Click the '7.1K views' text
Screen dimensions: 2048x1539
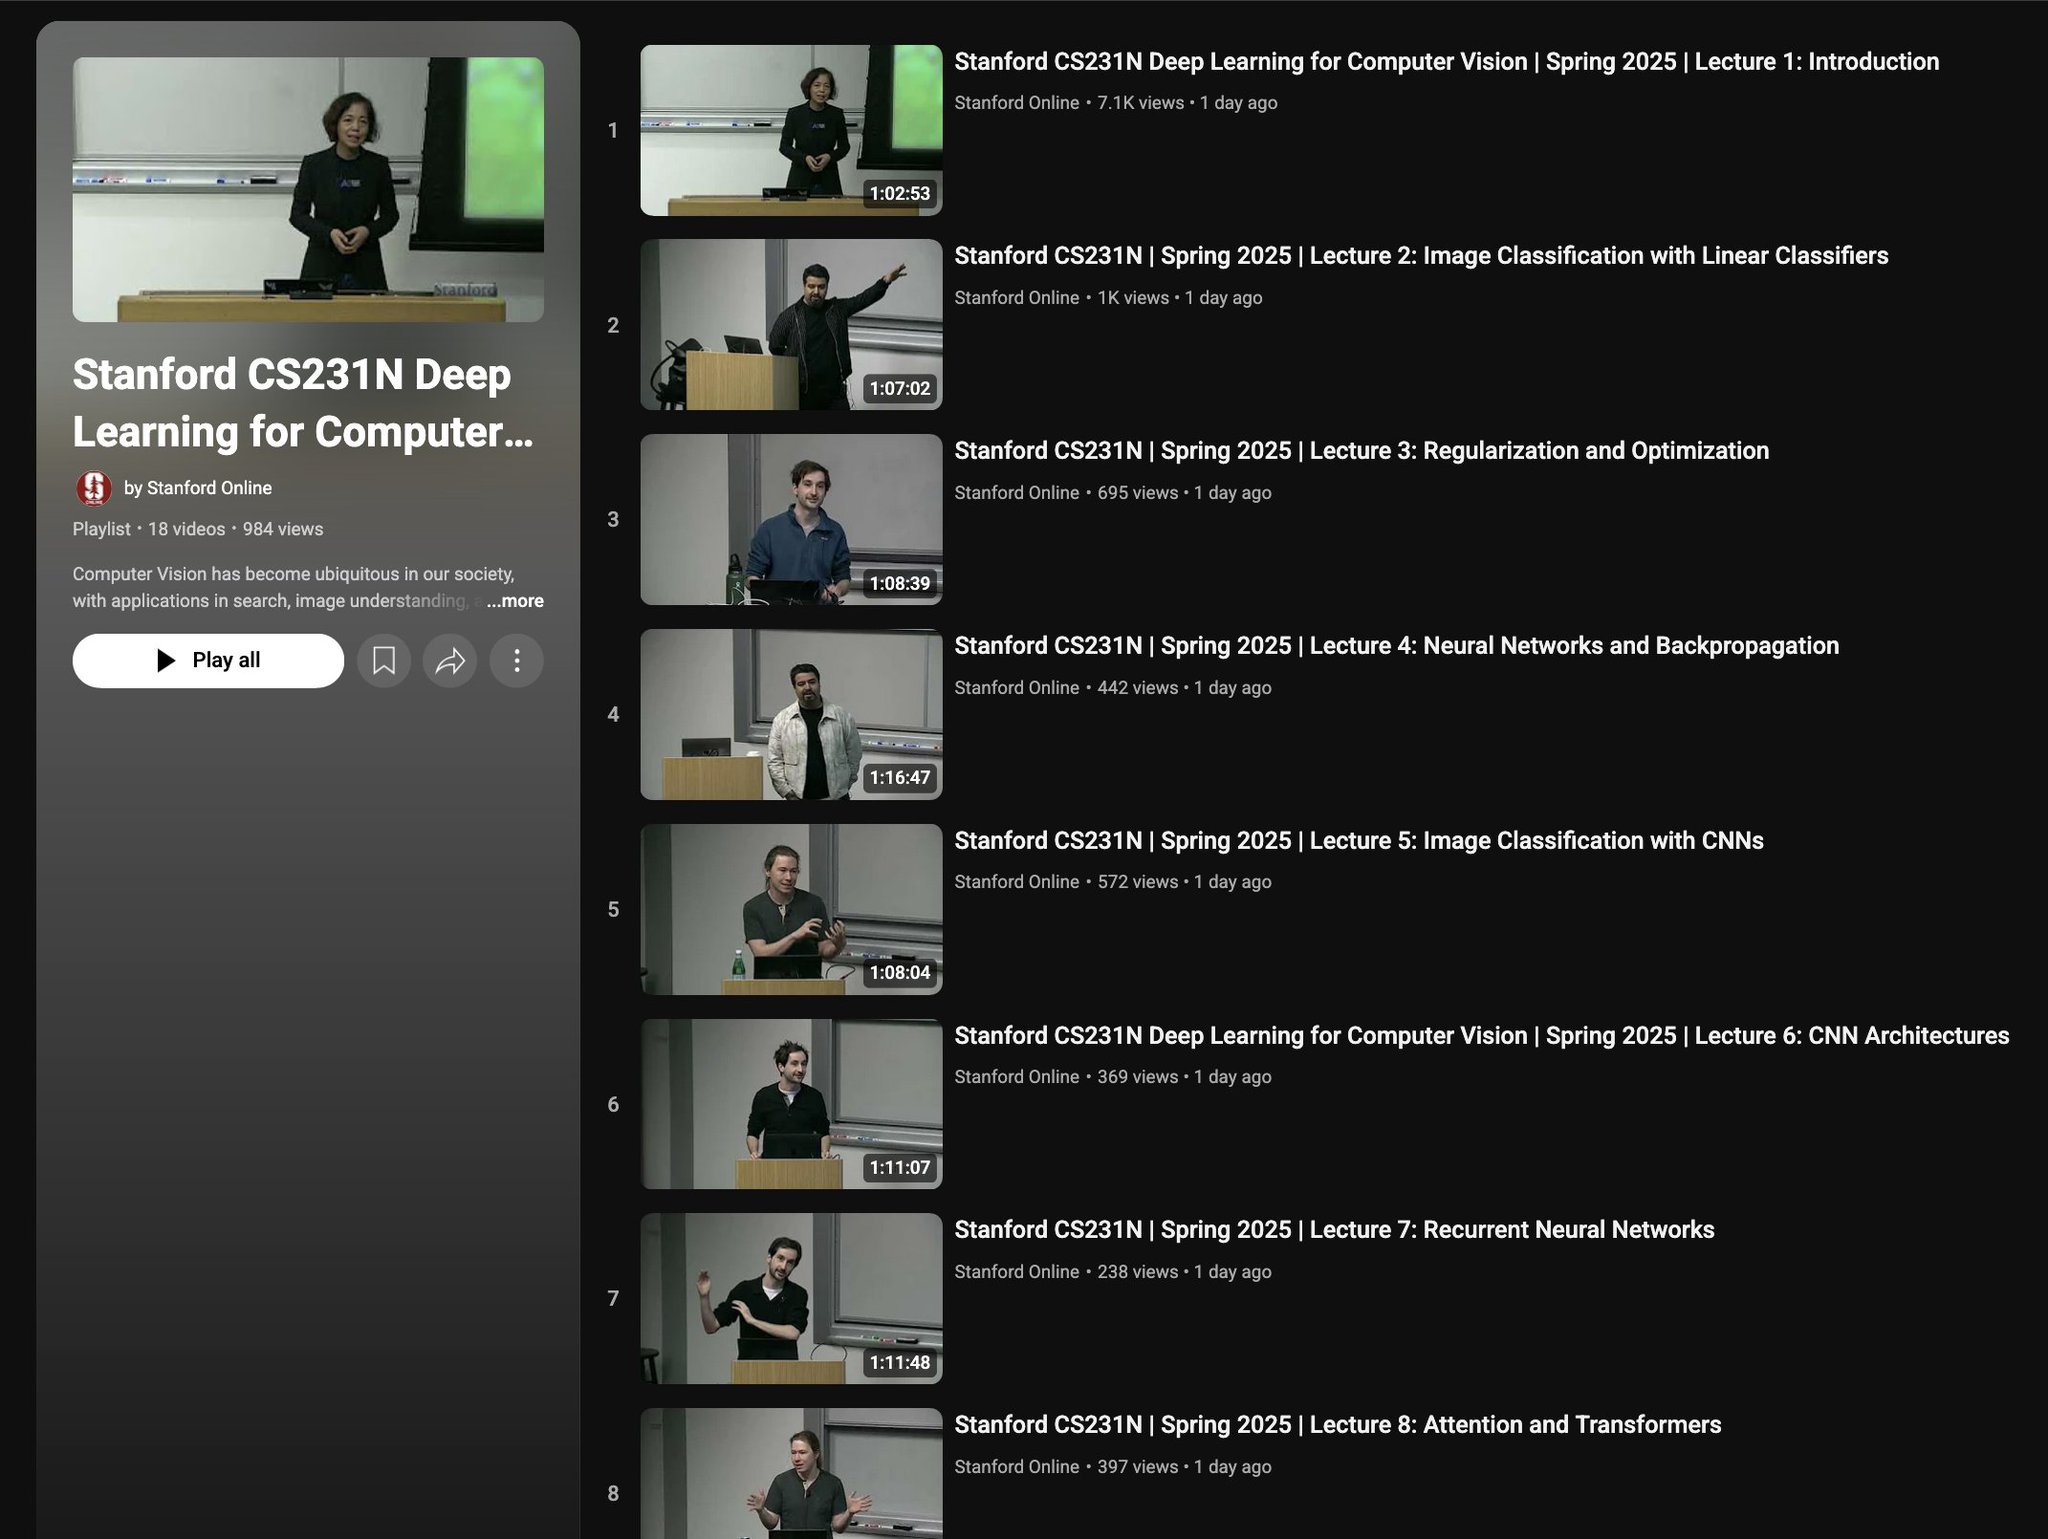pyautogui.click(x=1140, y=103)
